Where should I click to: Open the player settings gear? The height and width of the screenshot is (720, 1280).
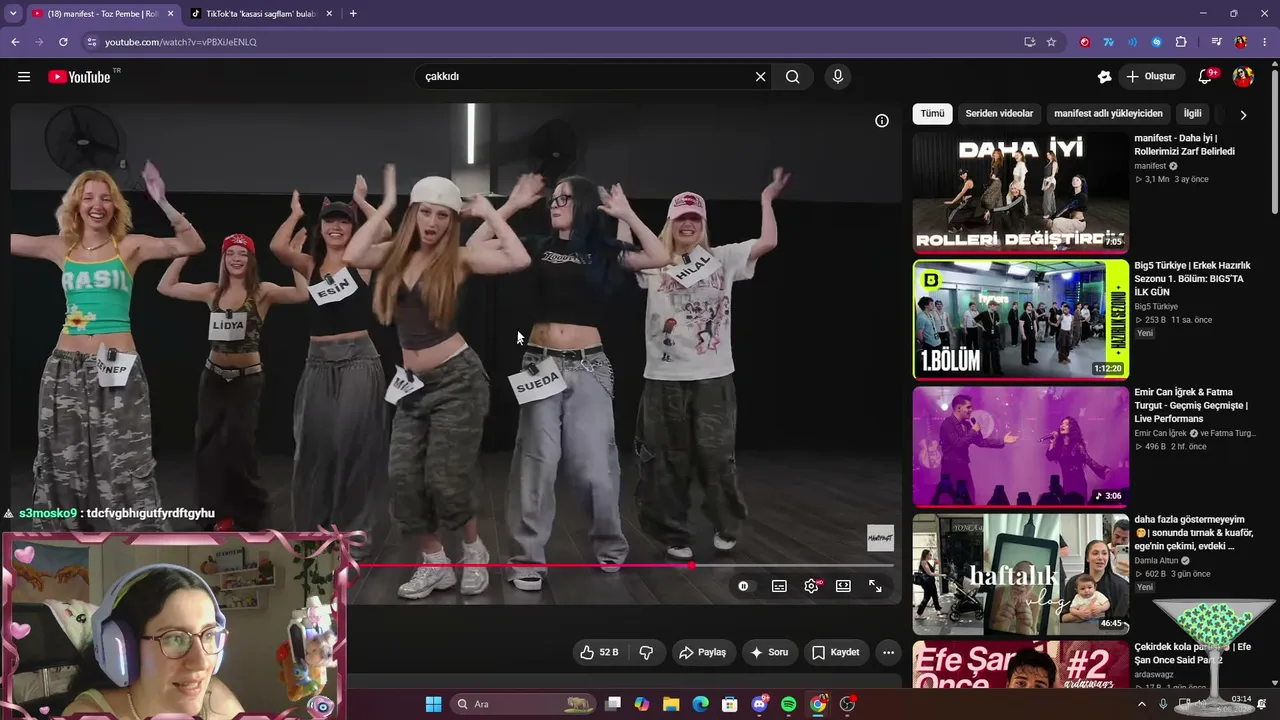pos(811,586)
